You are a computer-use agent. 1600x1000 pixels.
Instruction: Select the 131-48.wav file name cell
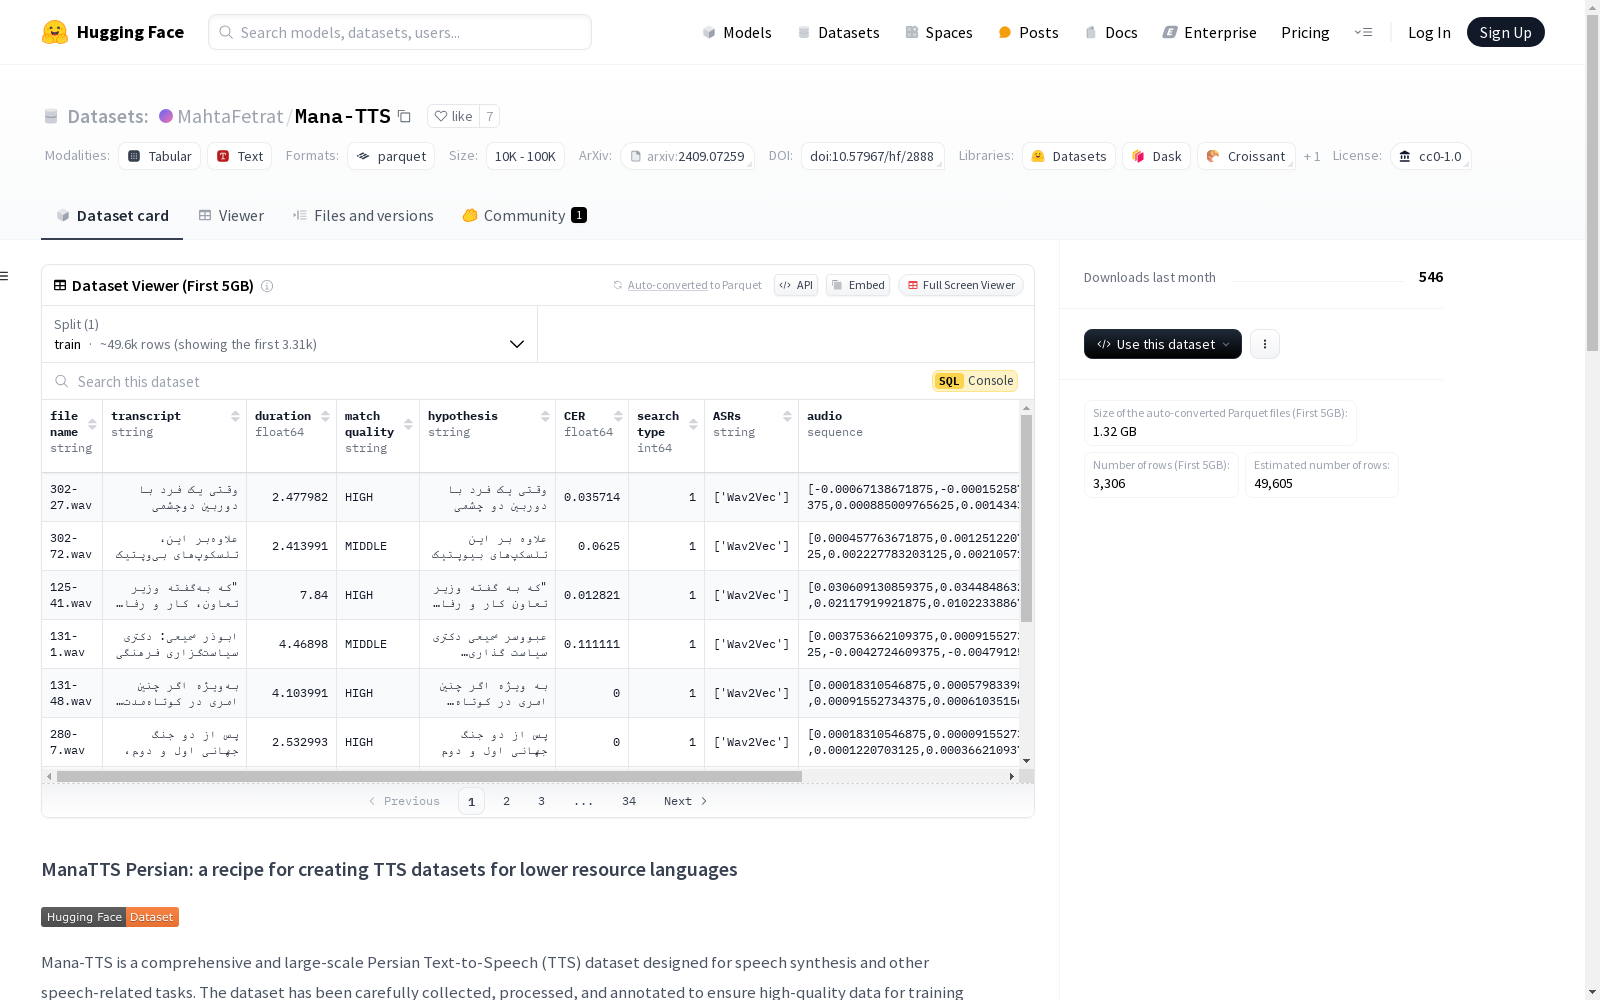[71, 693]
